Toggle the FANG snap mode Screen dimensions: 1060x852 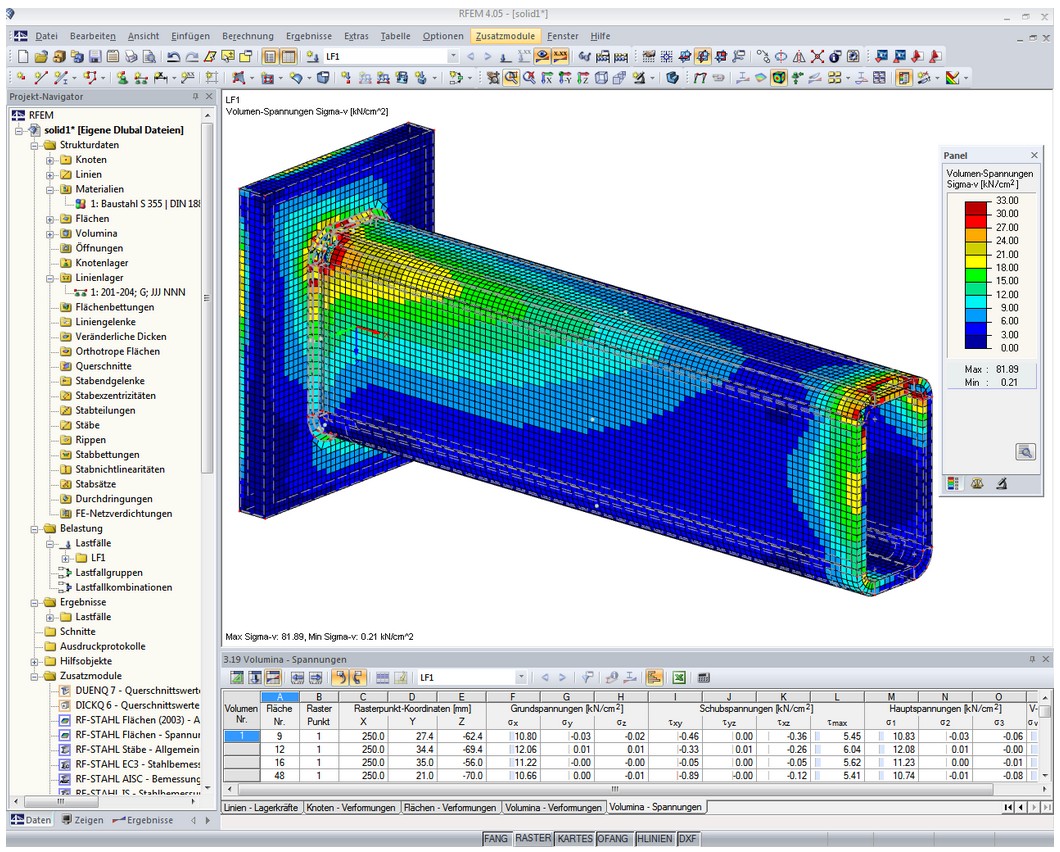point(495,839)
